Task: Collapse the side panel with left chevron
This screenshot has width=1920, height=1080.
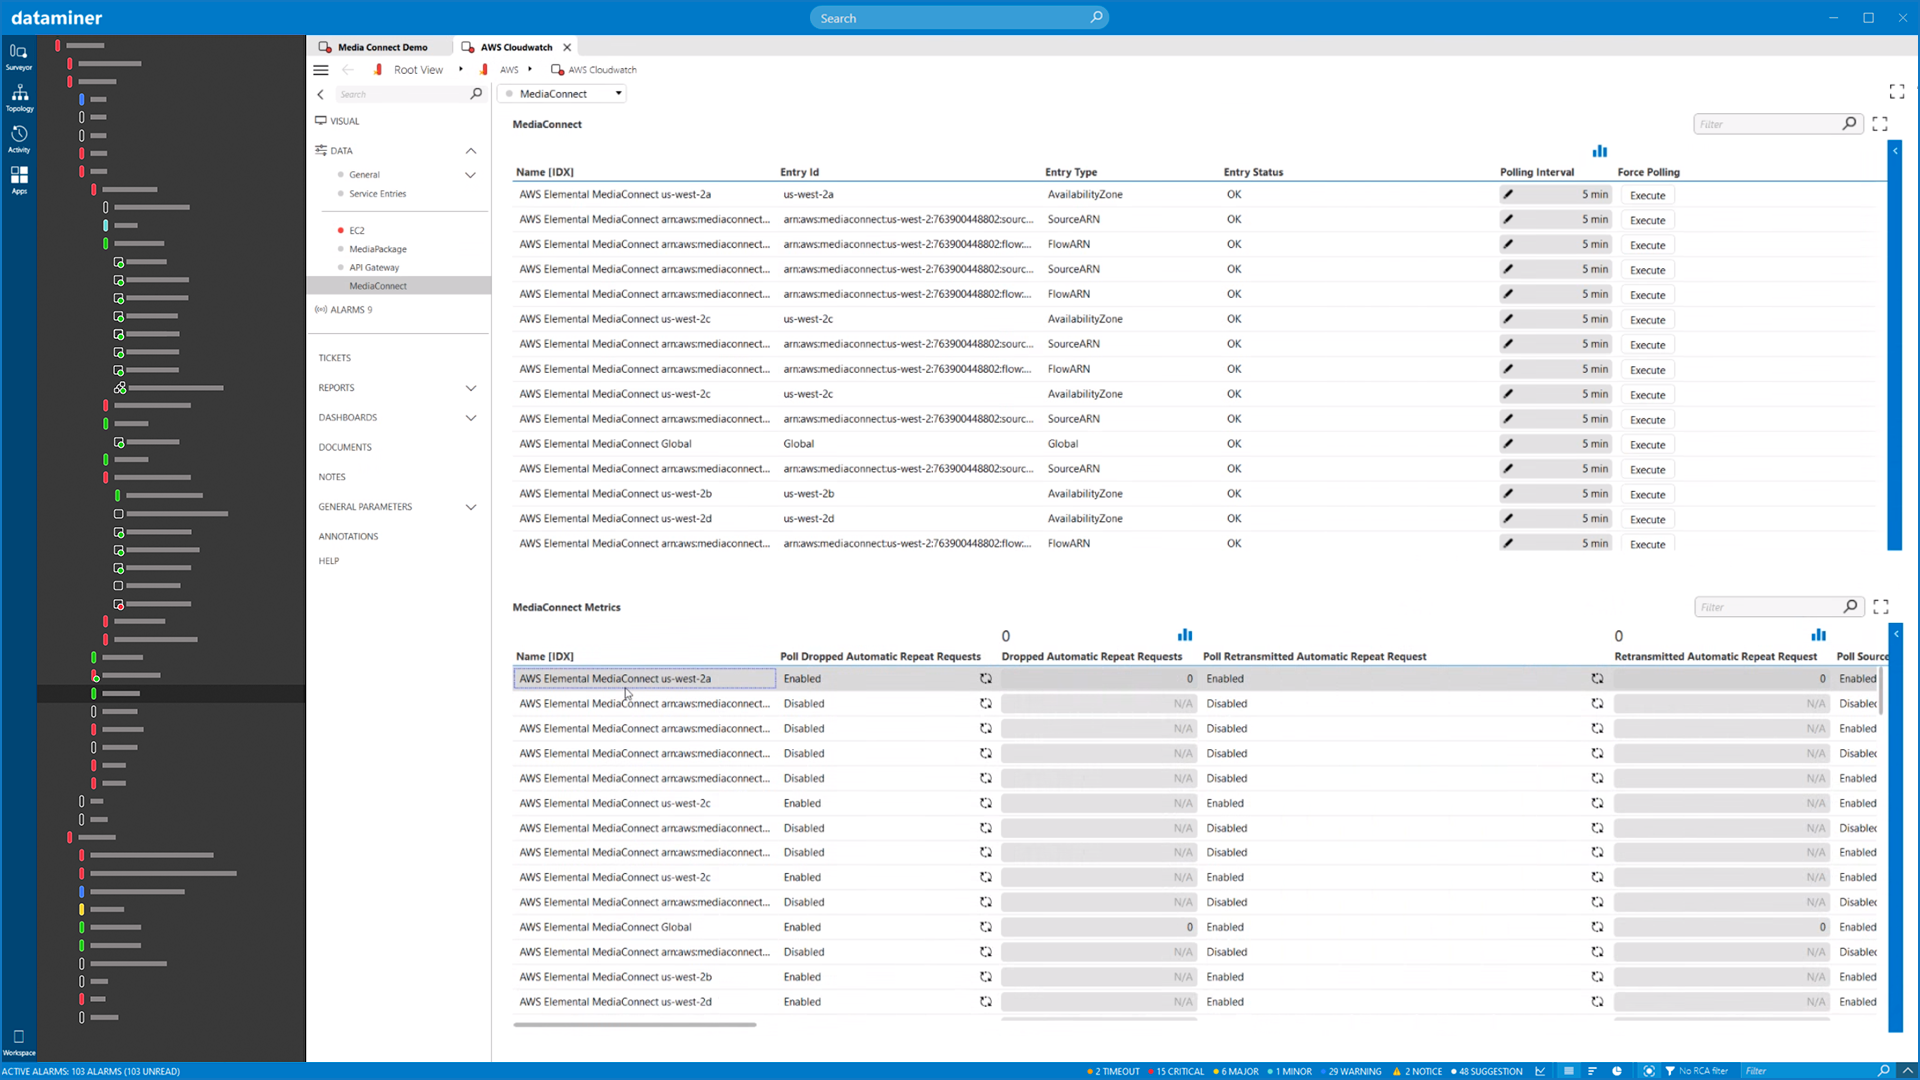Action: [x=321, y=94]
